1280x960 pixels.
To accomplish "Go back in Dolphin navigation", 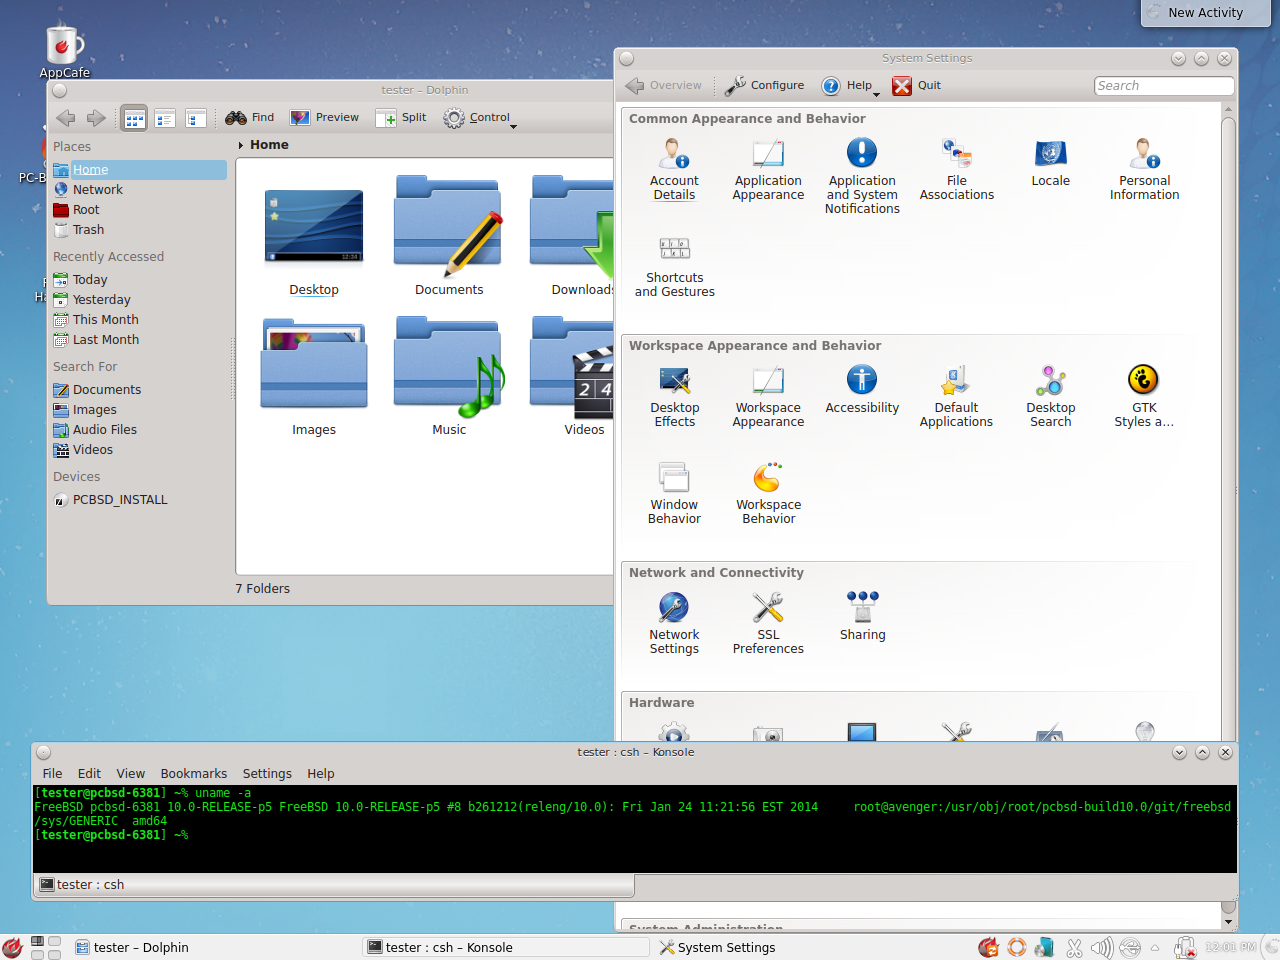I will pos(66,118).
